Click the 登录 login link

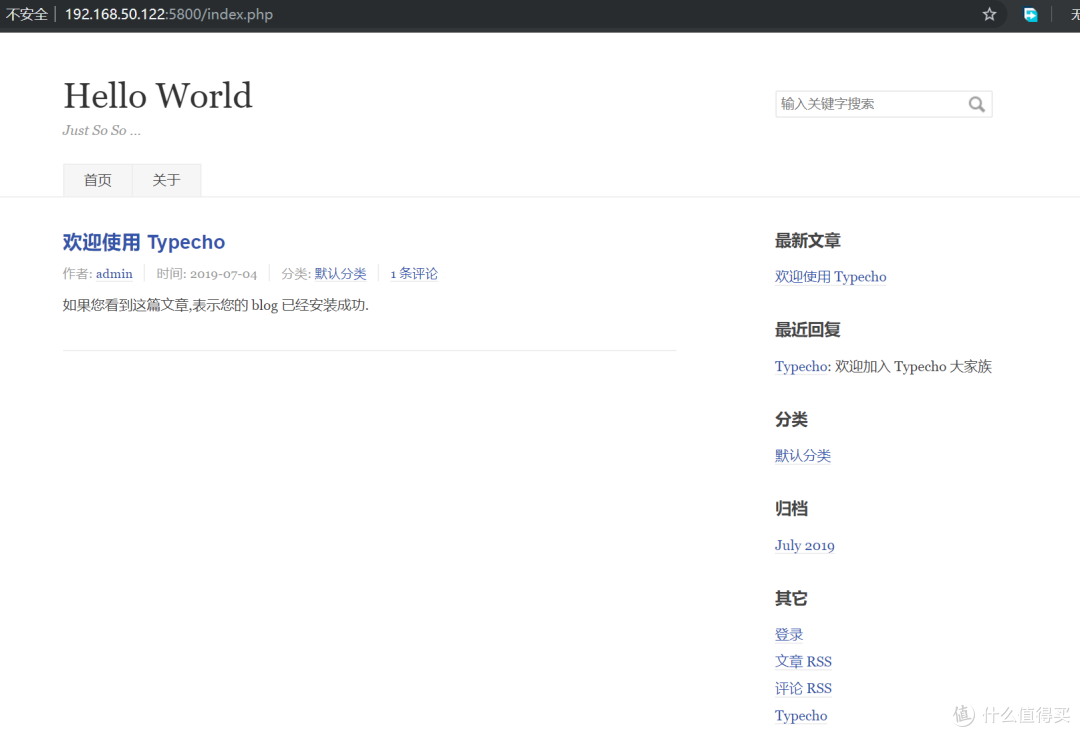point(788,634)
